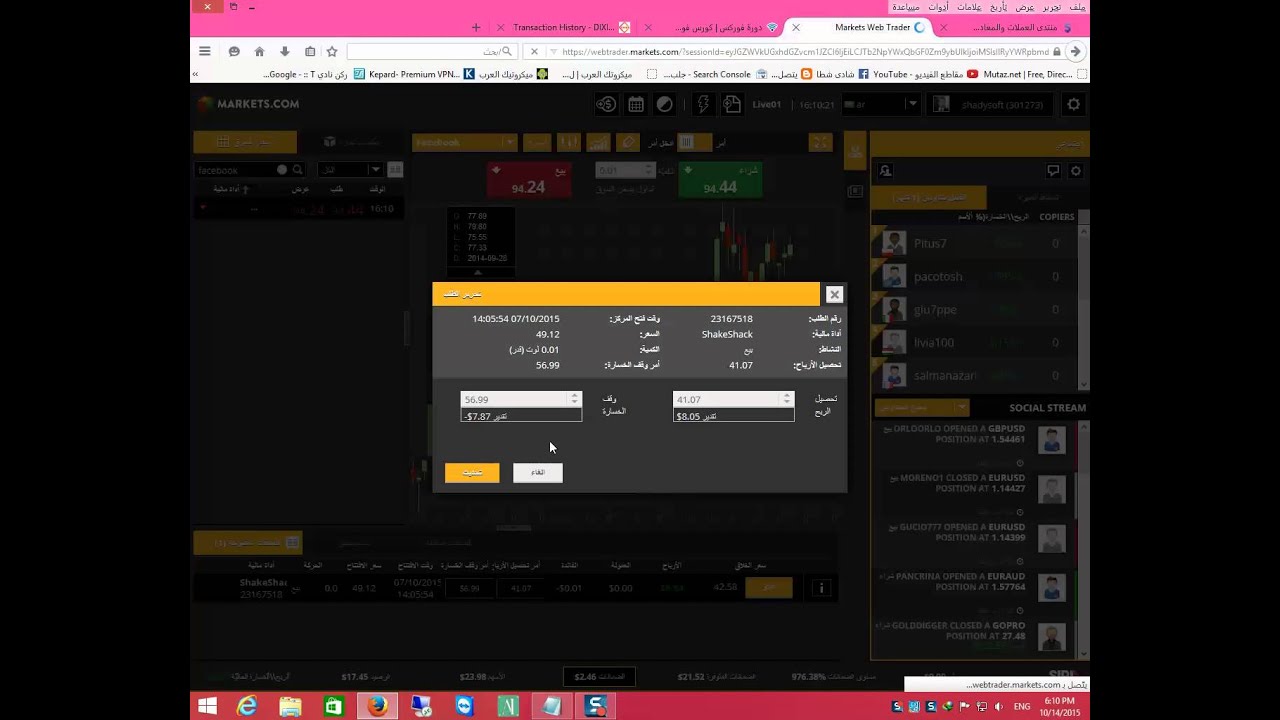The image size is (1280, 720).
Task: Click the white cancel button in dialog
Action: [538, 473]
